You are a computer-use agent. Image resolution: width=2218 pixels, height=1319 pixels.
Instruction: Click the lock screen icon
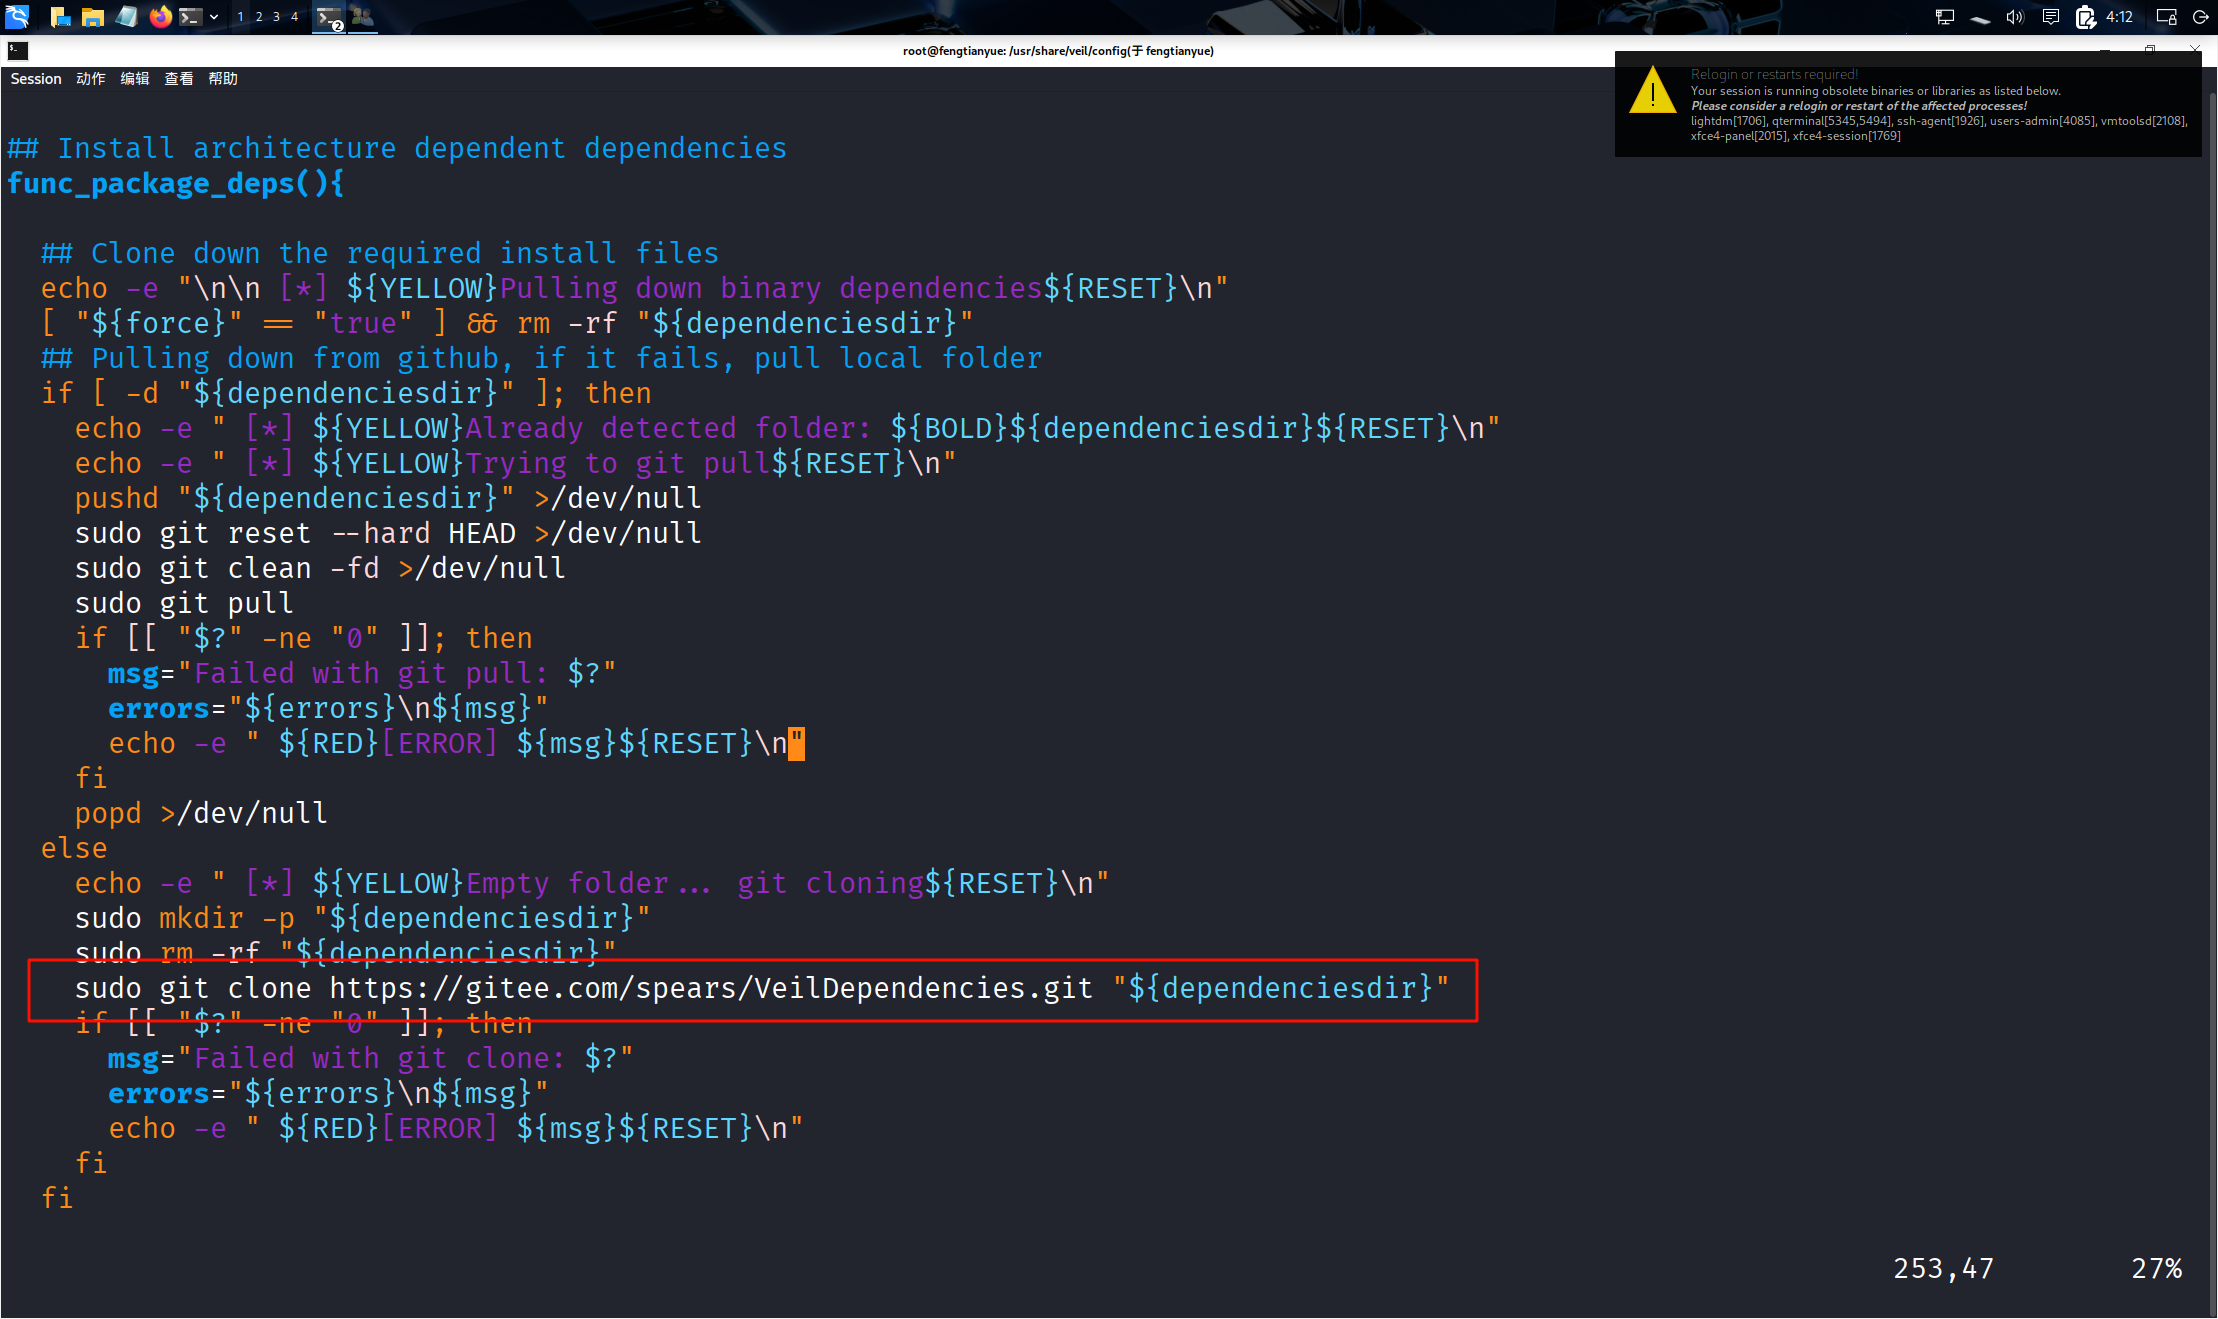[x=2166, y=16]
